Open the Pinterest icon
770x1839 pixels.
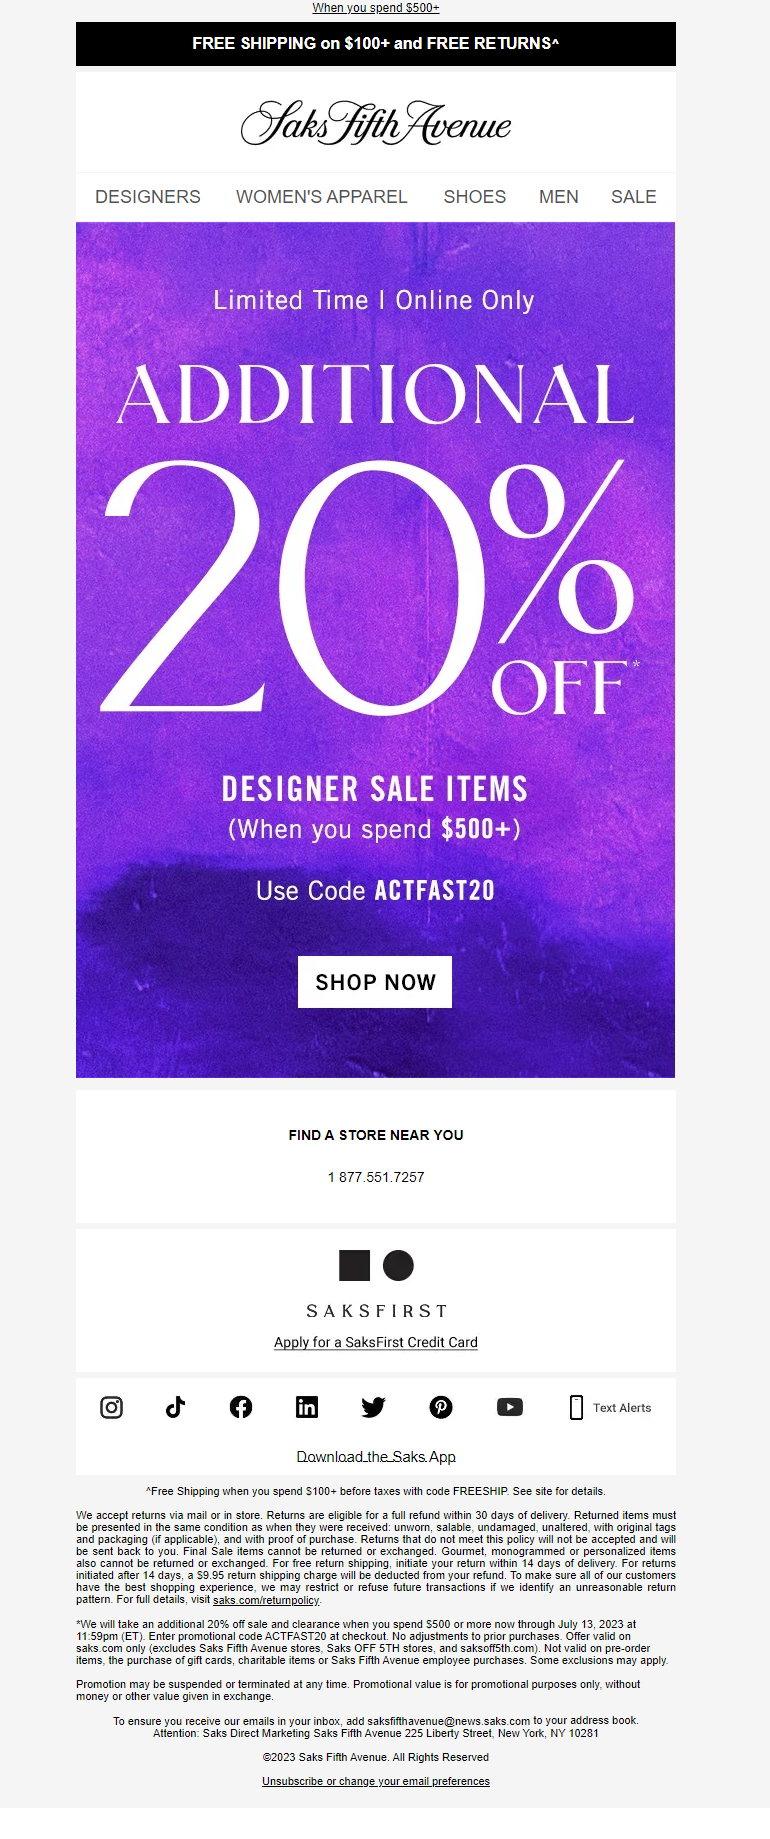[441, 1407]
